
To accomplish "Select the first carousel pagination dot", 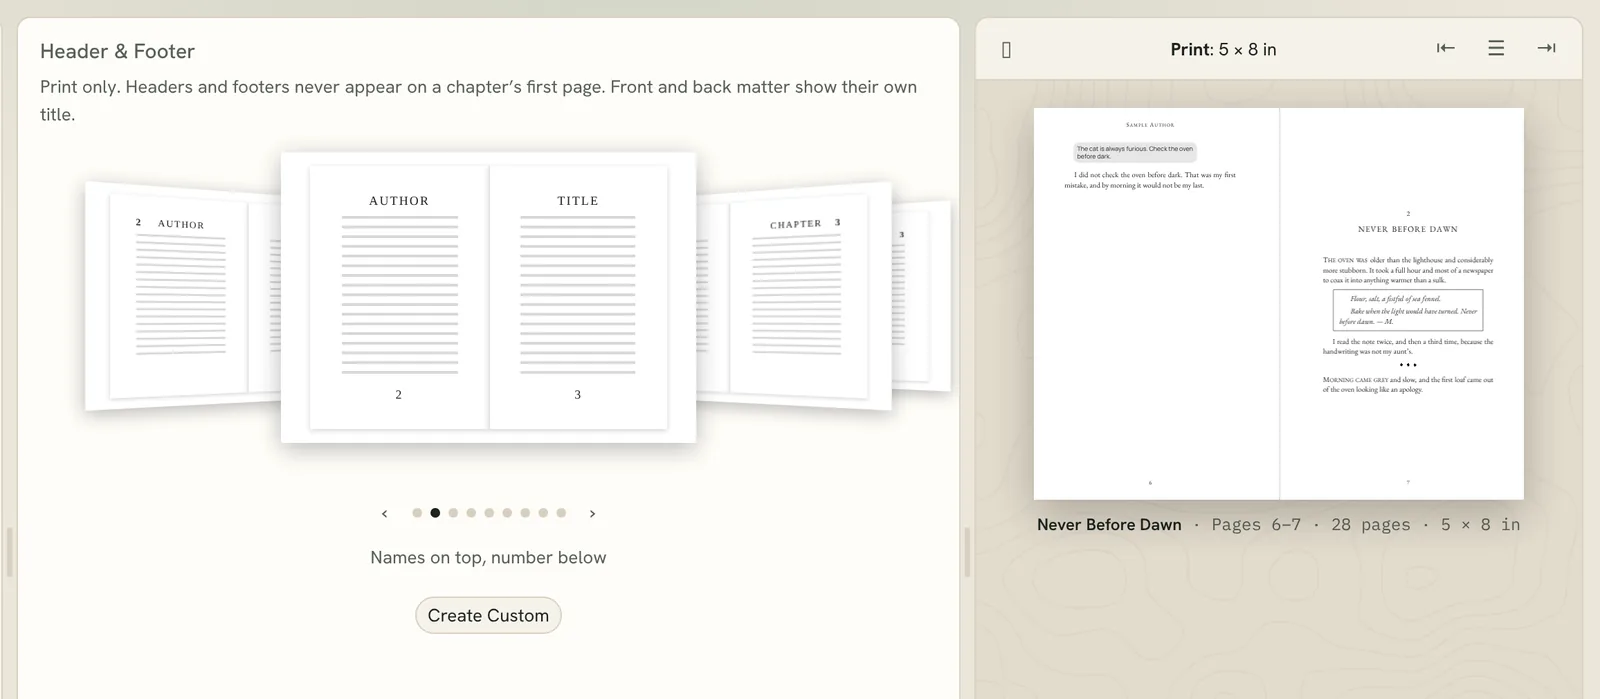I will click(417, 513).
